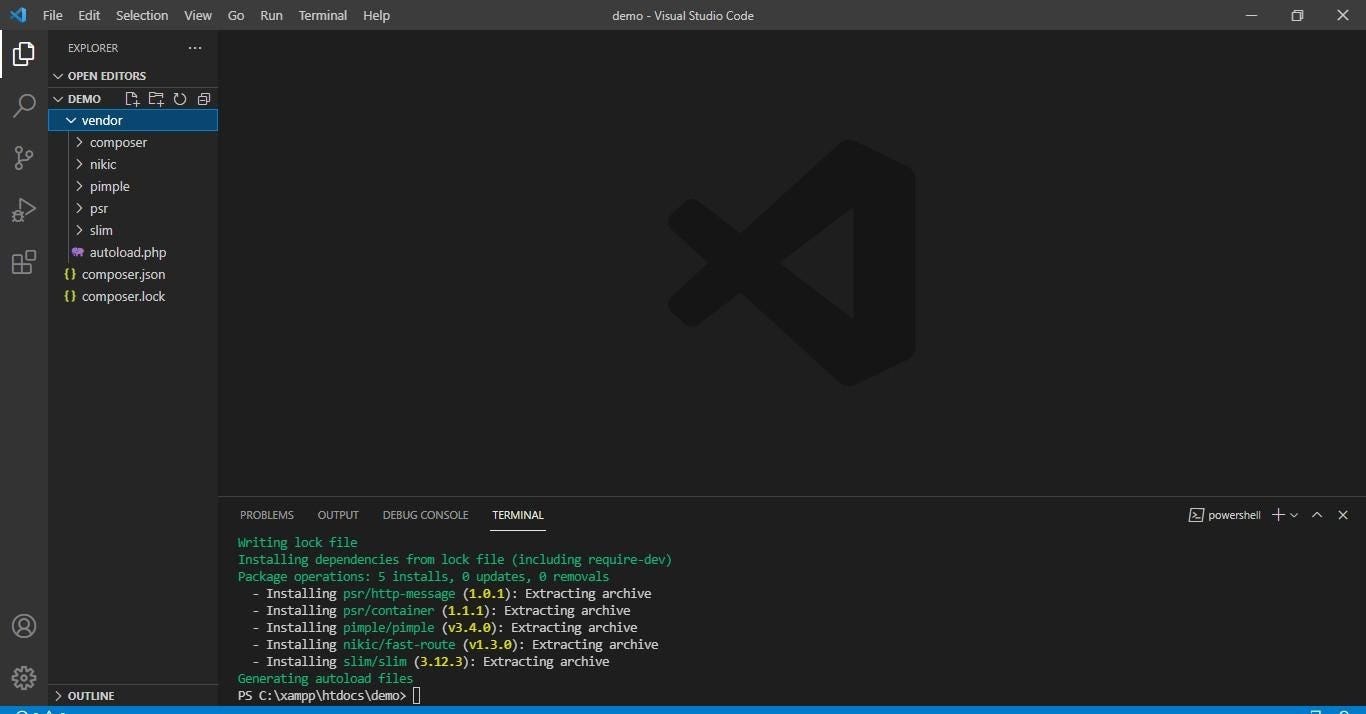Maximize the terminal panel with the up chevron

[1317, 515]
